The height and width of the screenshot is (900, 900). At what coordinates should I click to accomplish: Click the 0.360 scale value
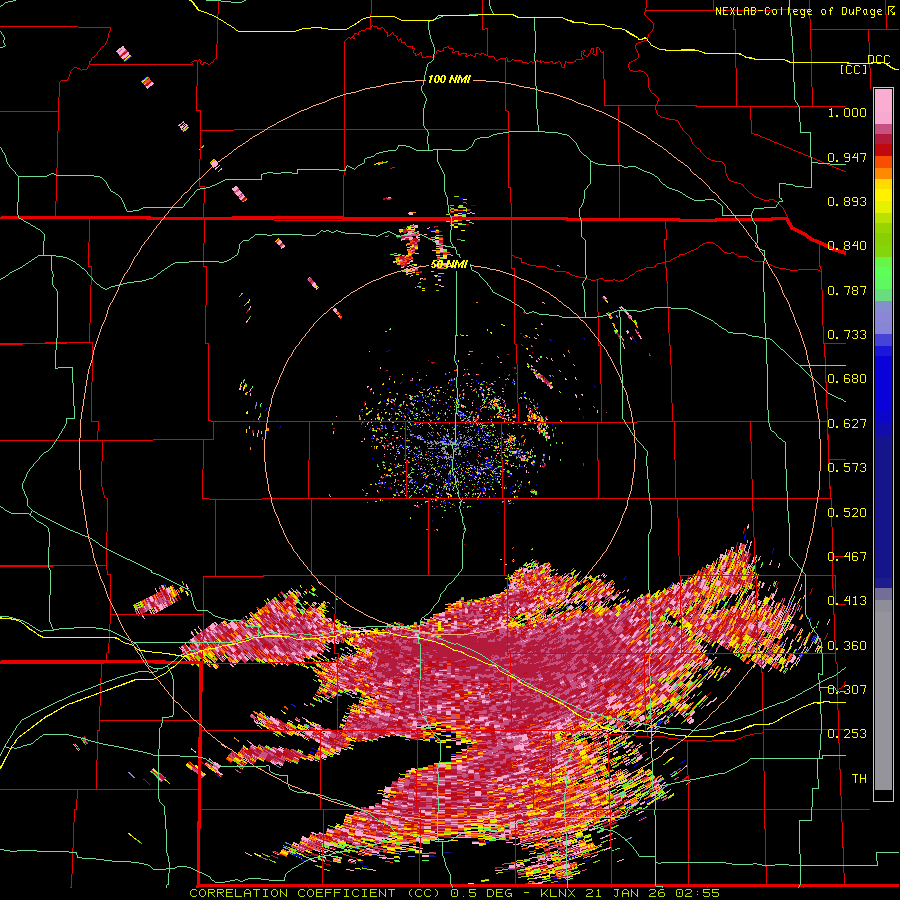[847, 646]
